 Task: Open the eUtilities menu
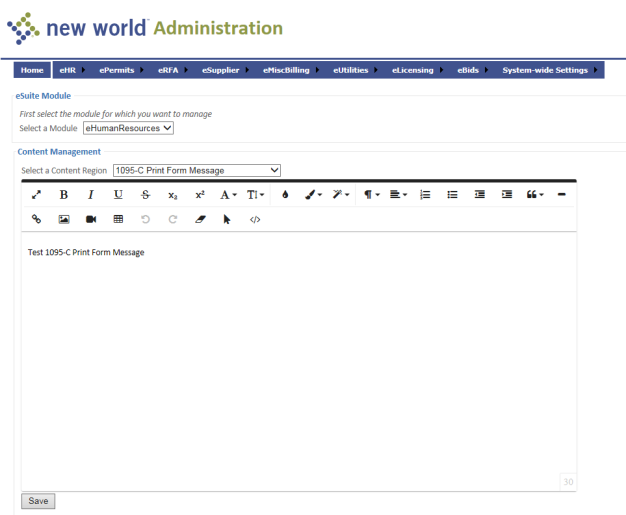coord(351,70)
